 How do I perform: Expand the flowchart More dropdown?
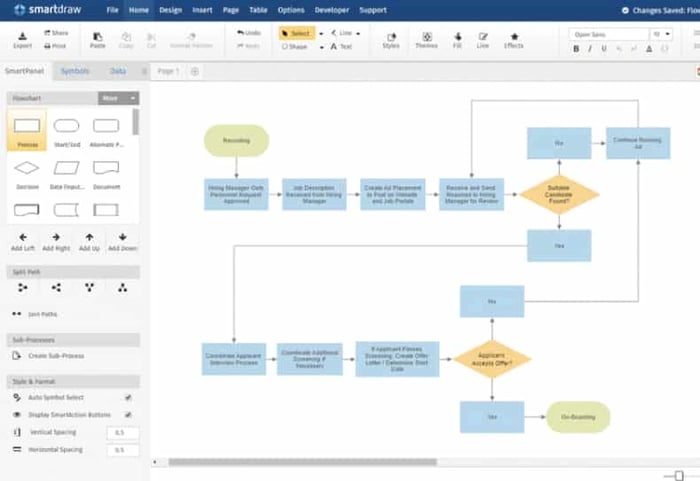pos(118,98)
